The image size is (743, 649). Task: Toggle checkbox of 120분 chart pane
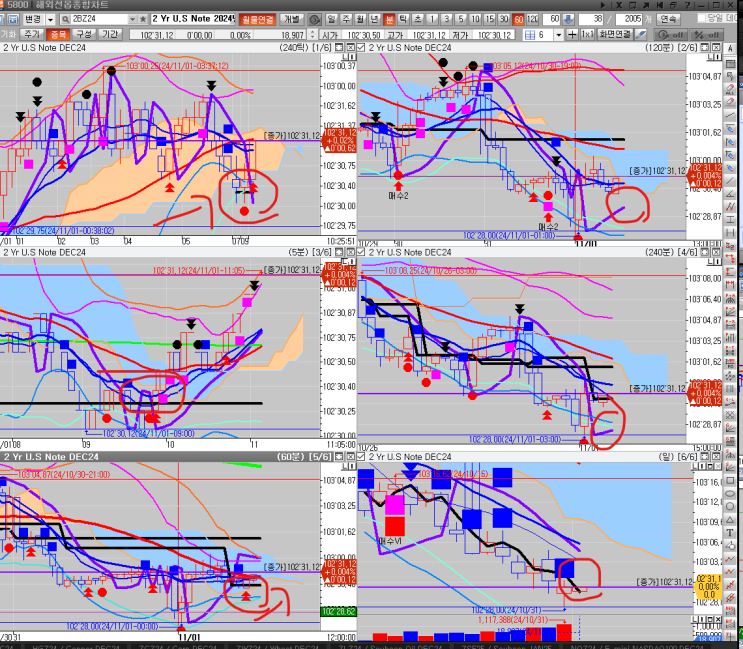(x=361, y=47)
